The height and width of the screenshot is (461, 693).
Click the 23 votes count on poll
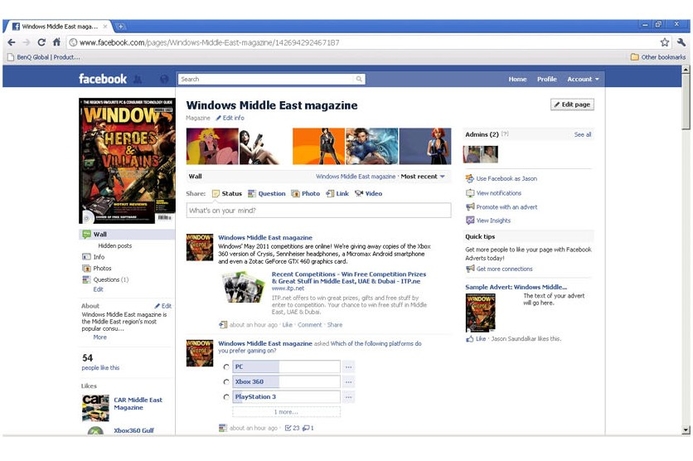(x=292, y=428)
